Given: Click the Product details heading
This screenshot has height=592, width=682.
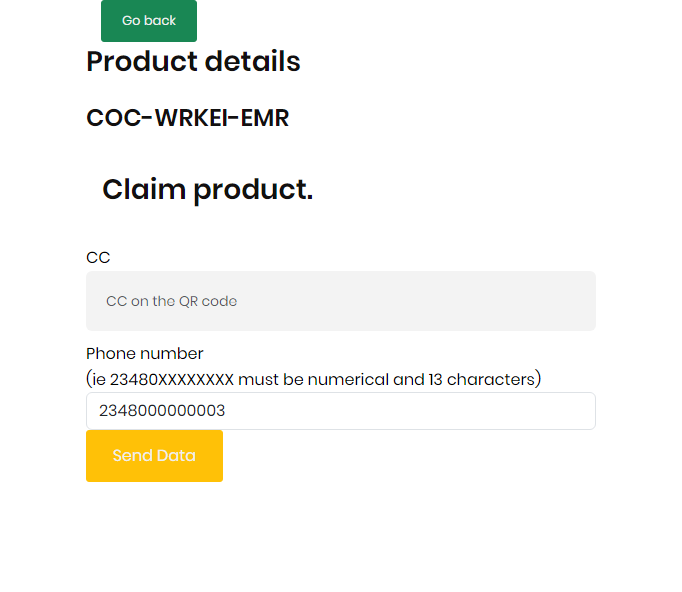Looking at the screenshot, I should point(193,61).
